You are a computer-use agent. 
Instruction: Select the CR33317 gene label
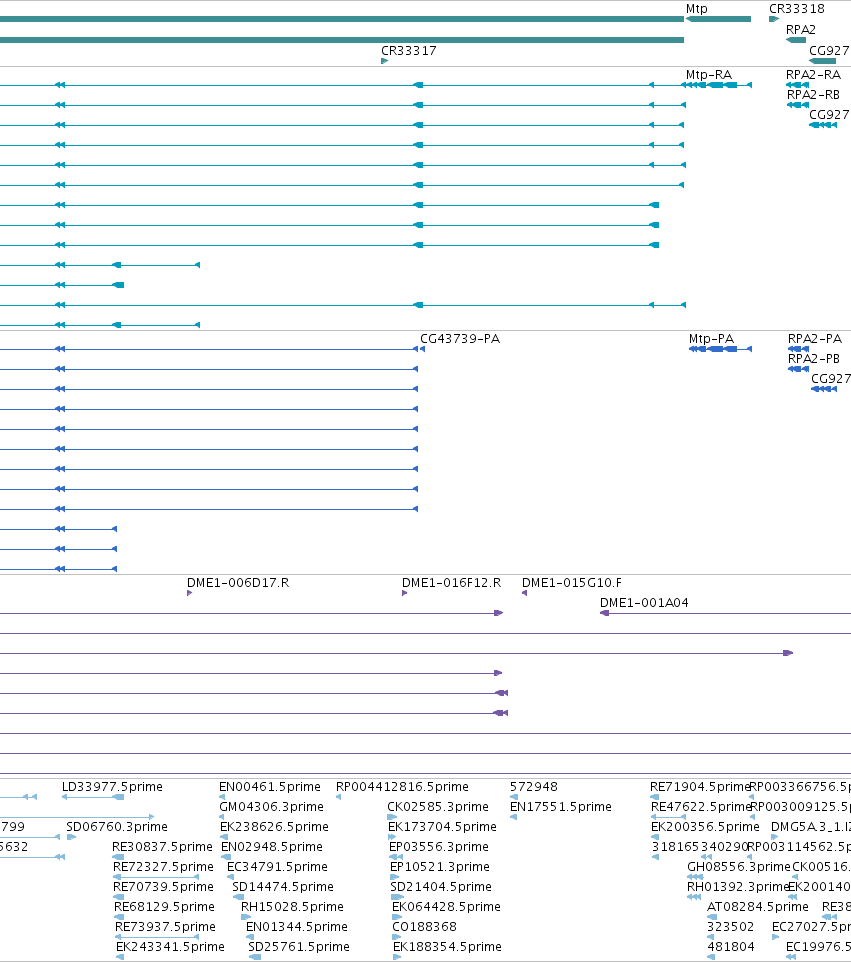[x=409, y=50]
